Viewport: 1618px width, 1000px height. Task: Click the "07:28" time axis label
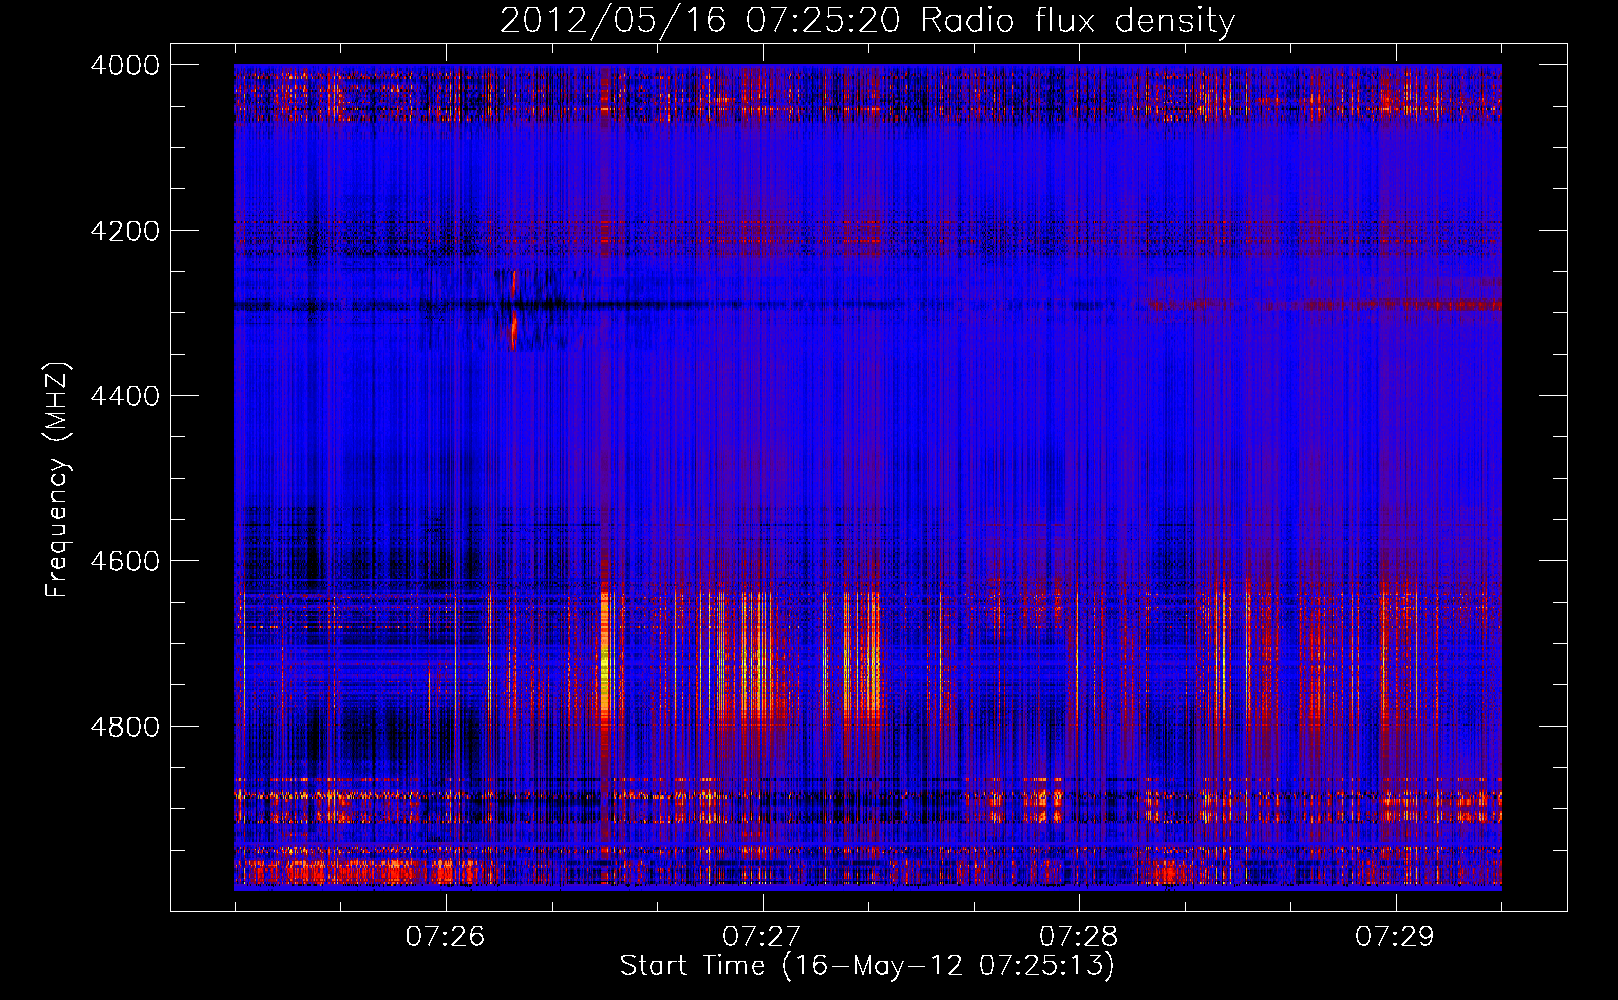[1079, 936]
